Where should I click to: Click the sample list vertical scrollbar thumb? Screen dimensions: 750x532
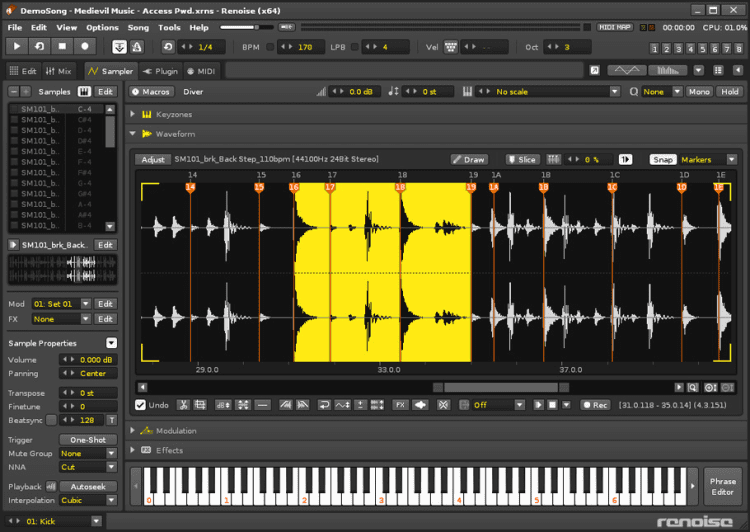(x=110, y=131)
